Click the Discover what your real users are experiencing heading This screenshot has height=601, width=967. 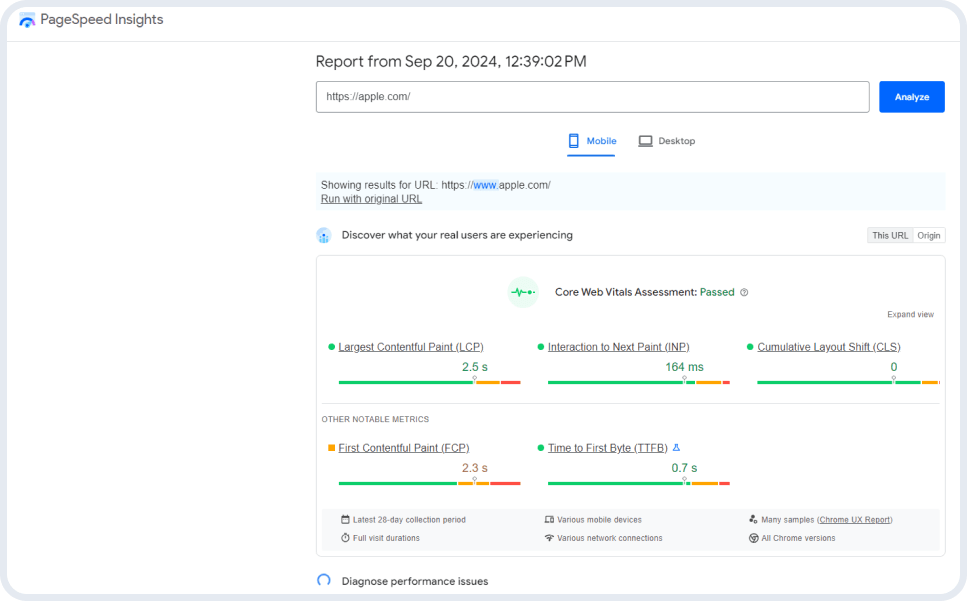pos(457,235)
